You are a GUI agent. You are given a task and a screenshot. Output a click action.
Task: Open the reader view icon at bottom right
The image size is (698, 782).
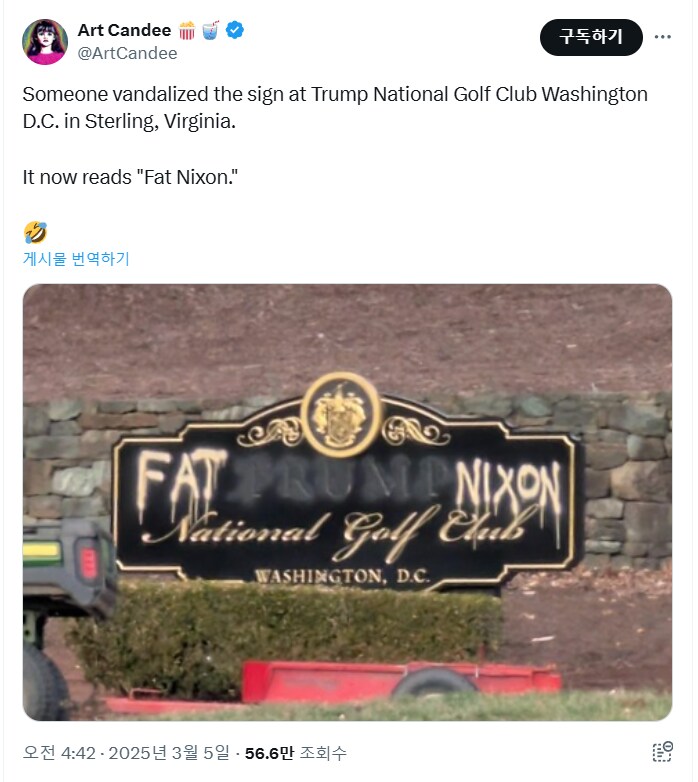point(663,752)
